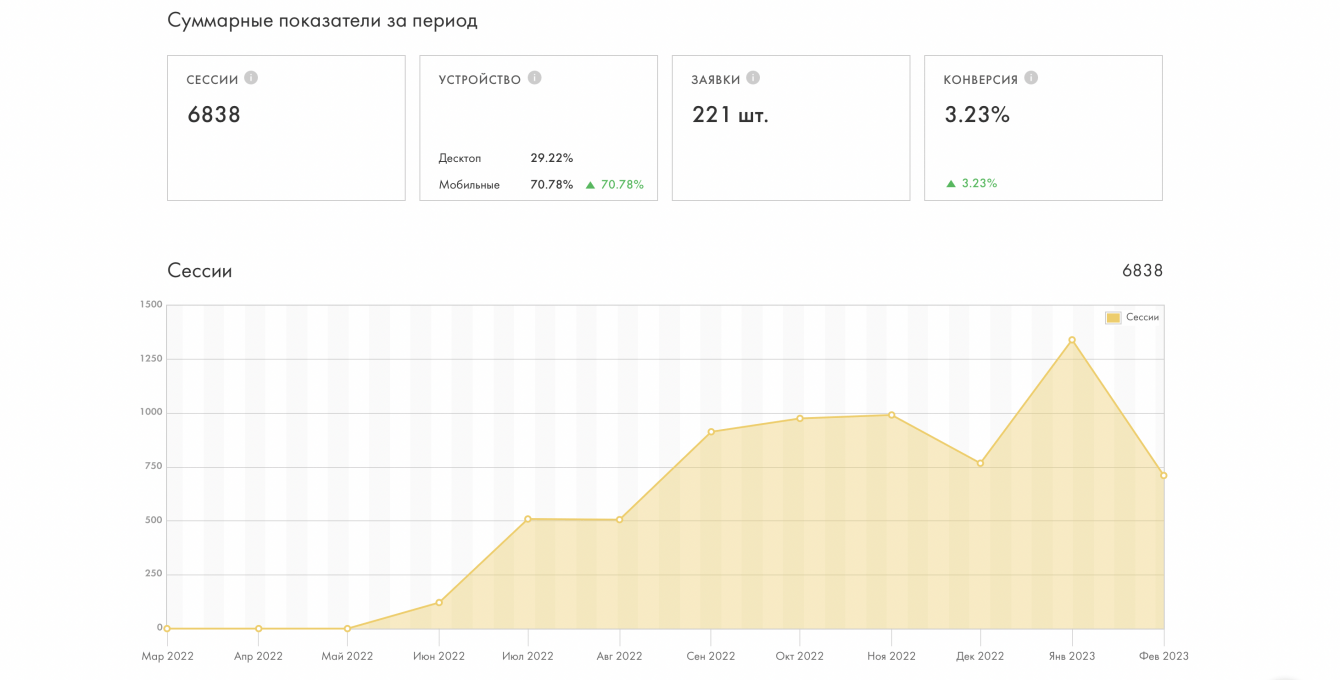Toggle the Сессии legend swatch in chart
1340x680 pixels.
(x=1113, y=318)
